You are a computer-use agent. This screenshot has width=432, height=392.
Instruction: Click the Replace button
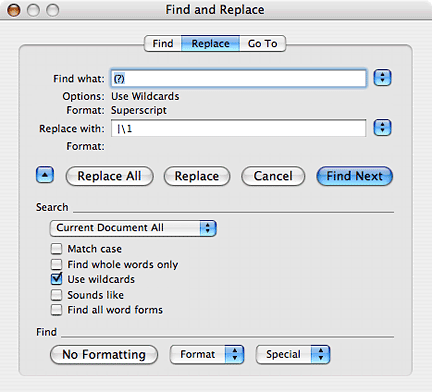point(197,176)
